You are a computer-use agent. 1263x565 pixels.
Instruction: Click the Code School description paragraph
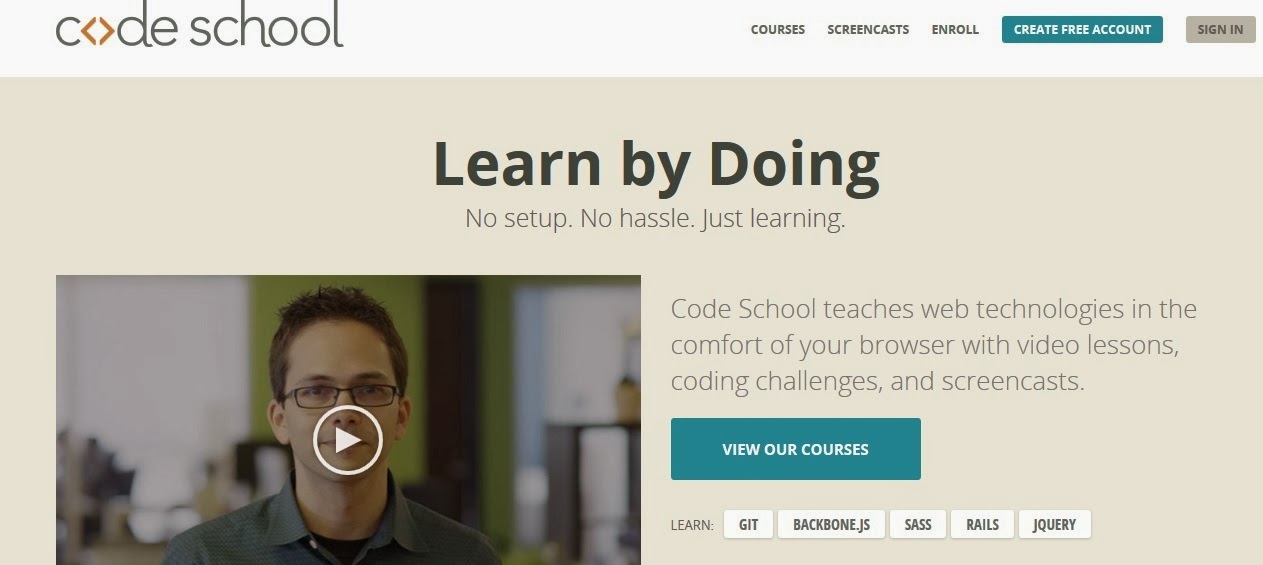[x=933, y=345]
